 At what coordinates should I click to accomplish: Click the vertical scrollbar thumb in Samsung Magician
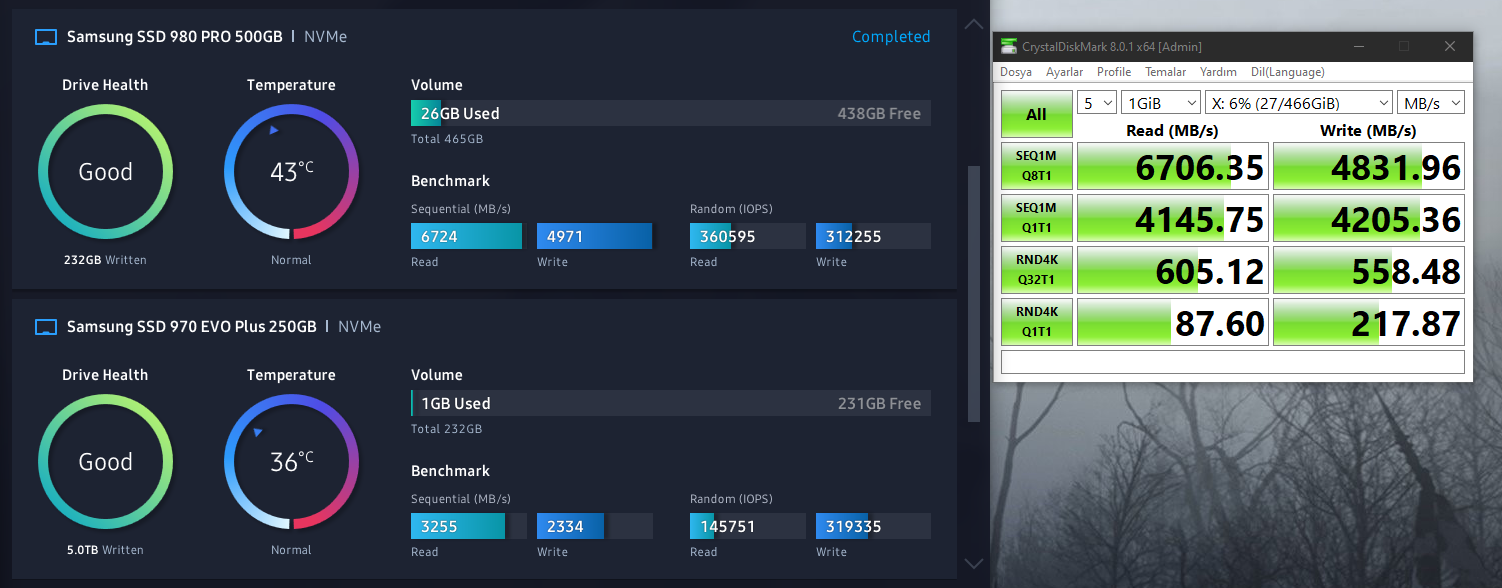coord(974,293)
